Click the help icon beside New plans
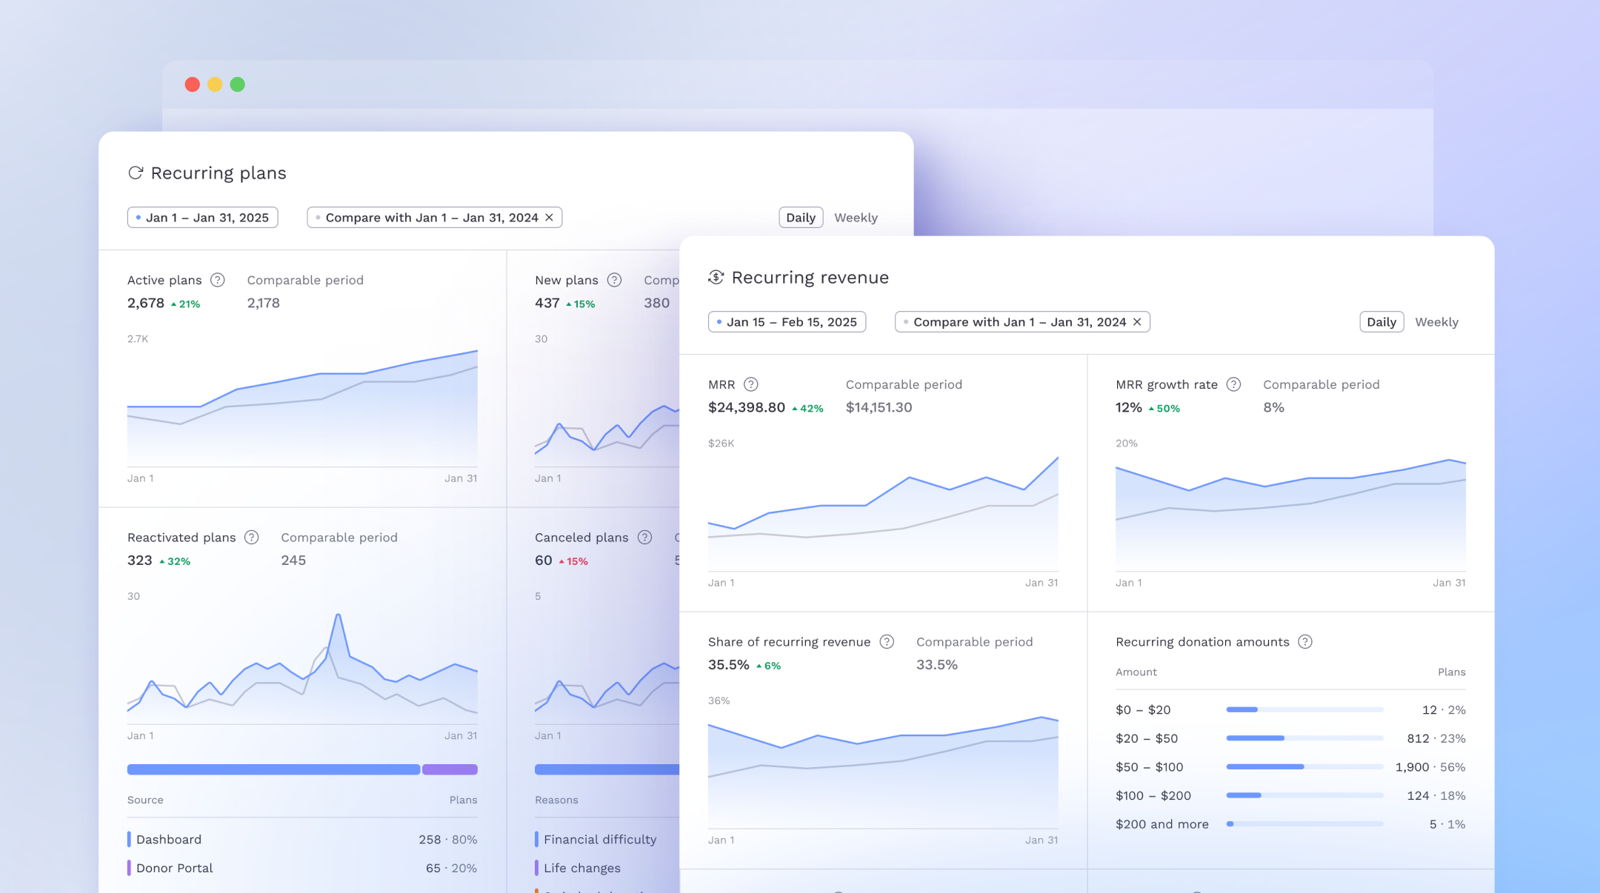The image size is (1600, 893). 614,280
